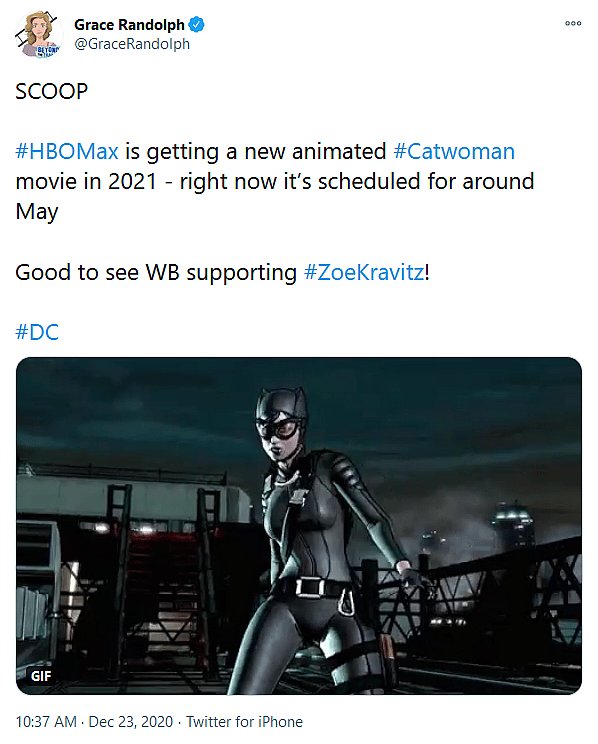
Task: Click the SCOOP text line
Action: [52, 91]
